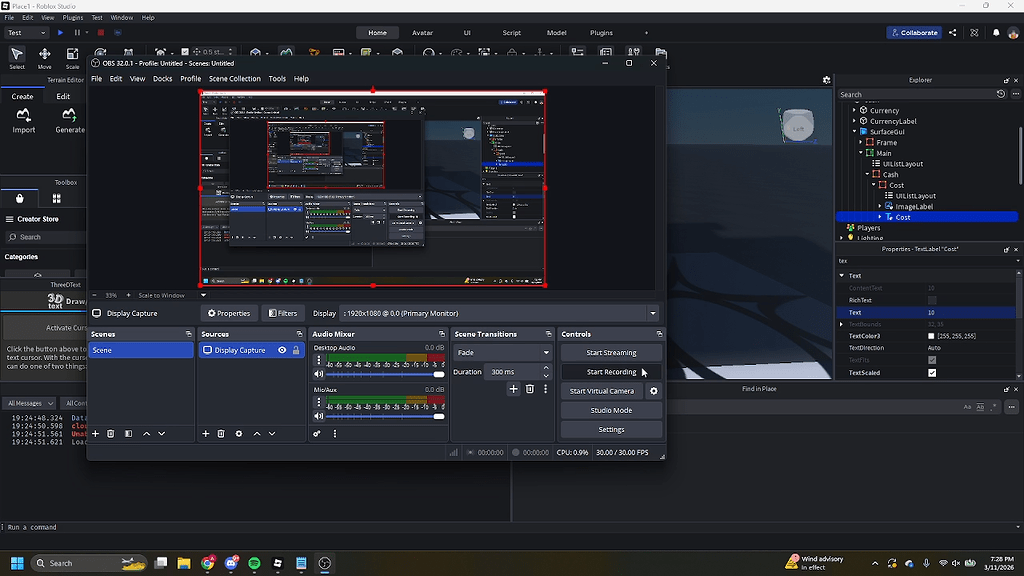Click Start Streaming in OBS
The height and width of the screenshot is (576, 1024).
pyautogui.click(x=611, y=353)
